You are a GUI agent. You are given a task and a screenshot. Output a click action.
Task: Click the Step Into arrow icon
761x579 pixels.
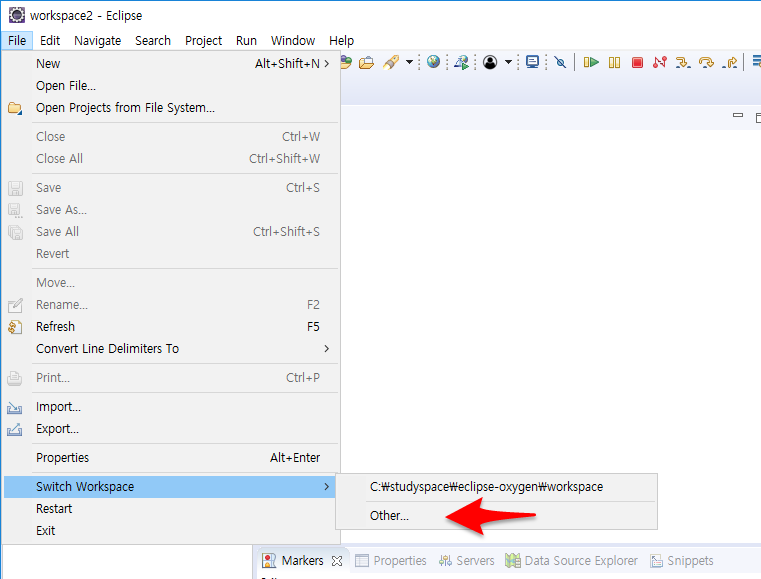[683, 63]
